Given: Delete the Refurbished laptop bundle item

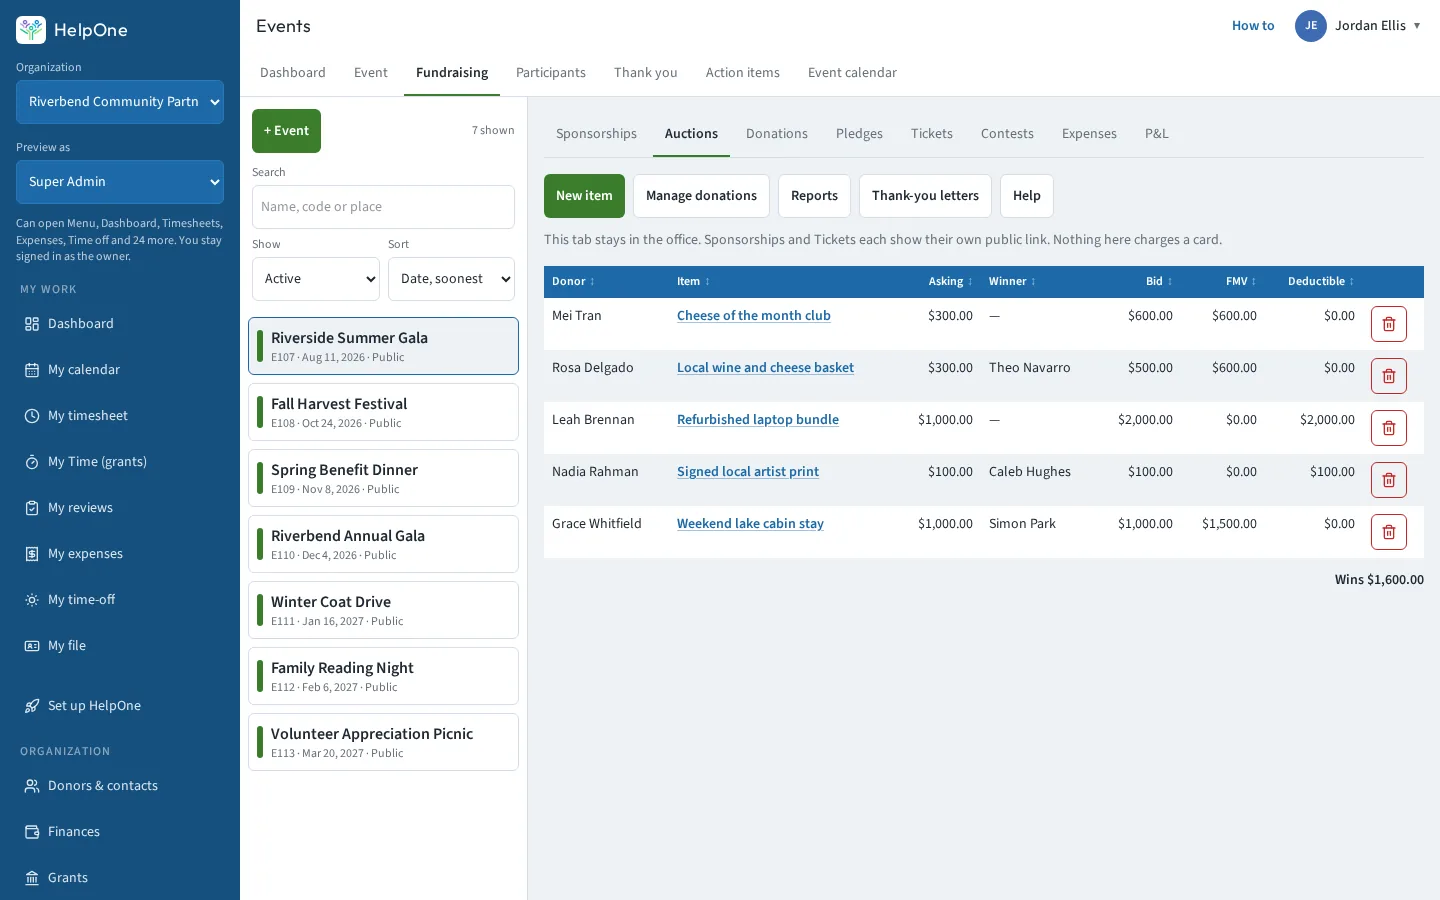Looking at the screenshot, I should click(x=1389, y=428).
